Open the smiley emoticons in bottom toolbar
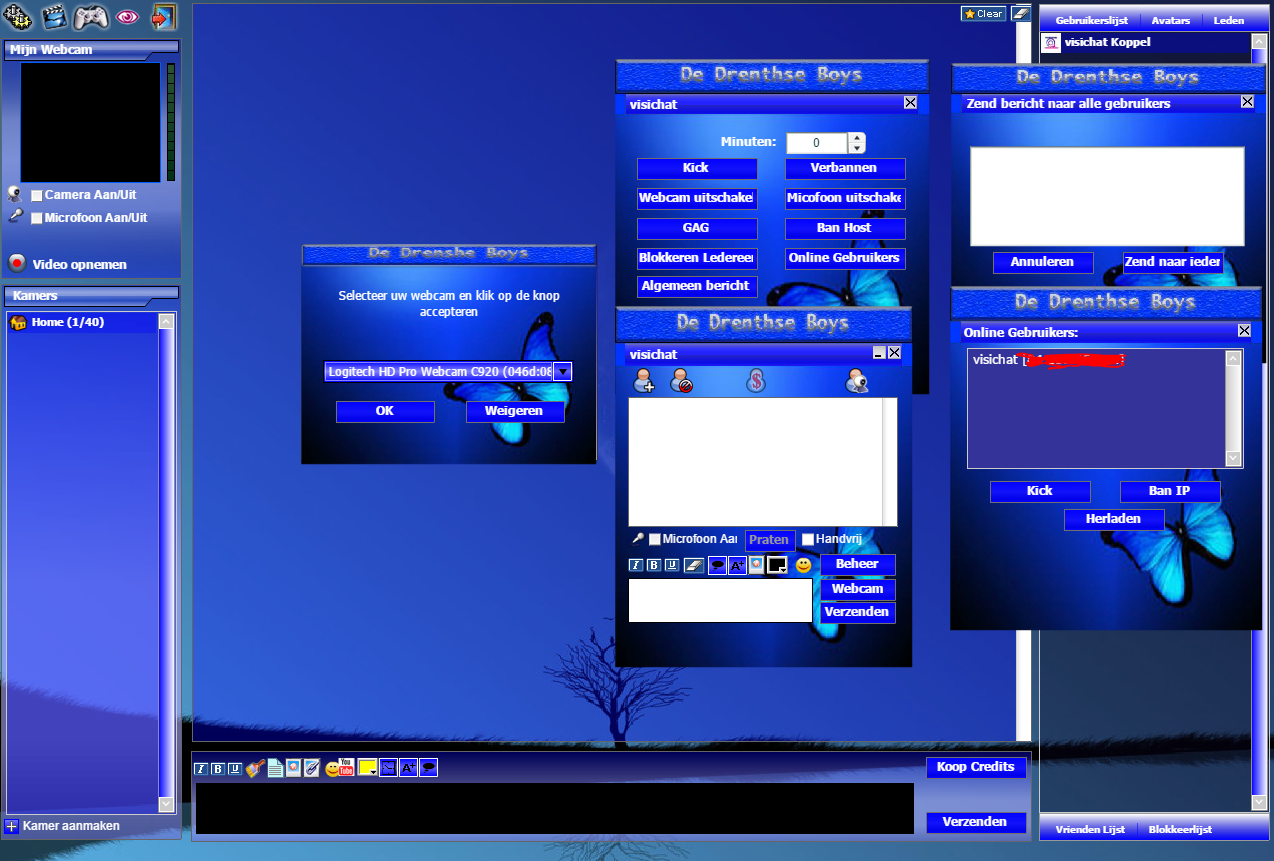1274x861 pixels. tap(331, 769)
